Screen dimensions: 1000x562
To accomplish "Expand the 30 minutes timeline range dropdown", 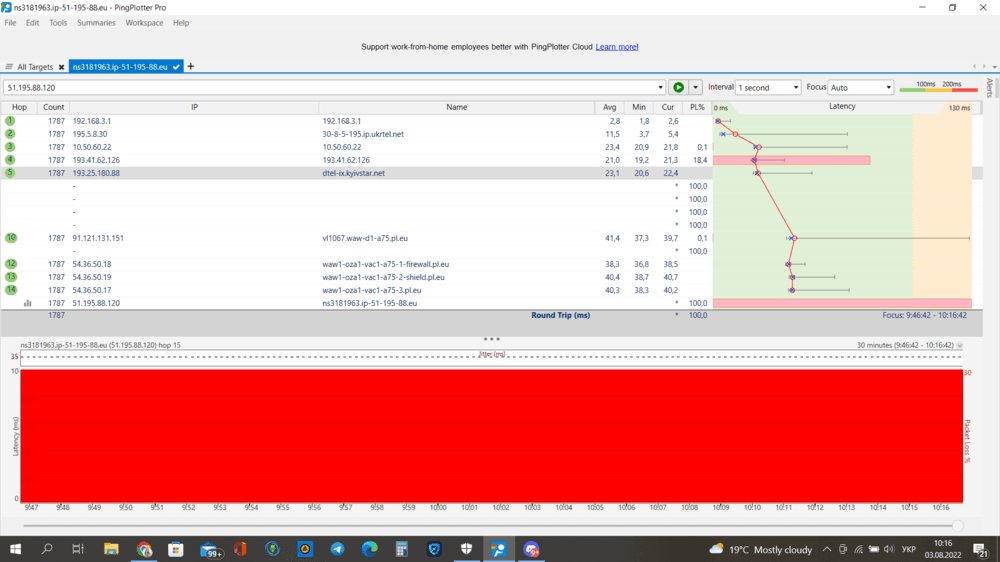I will point(960,345).
